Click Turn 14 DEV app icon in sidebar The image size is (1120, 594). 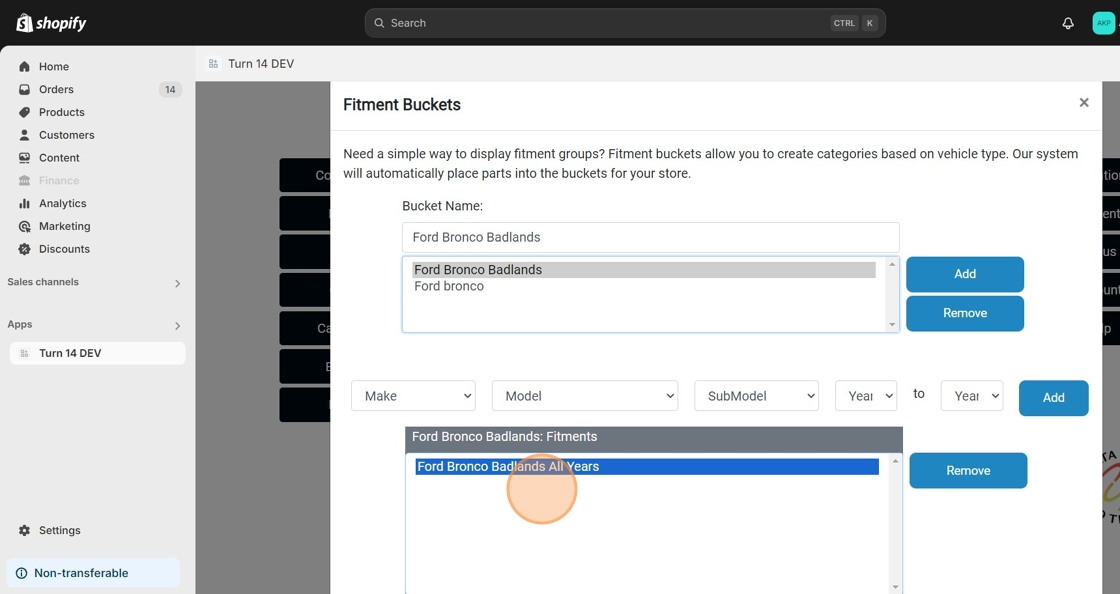(24, 353)
